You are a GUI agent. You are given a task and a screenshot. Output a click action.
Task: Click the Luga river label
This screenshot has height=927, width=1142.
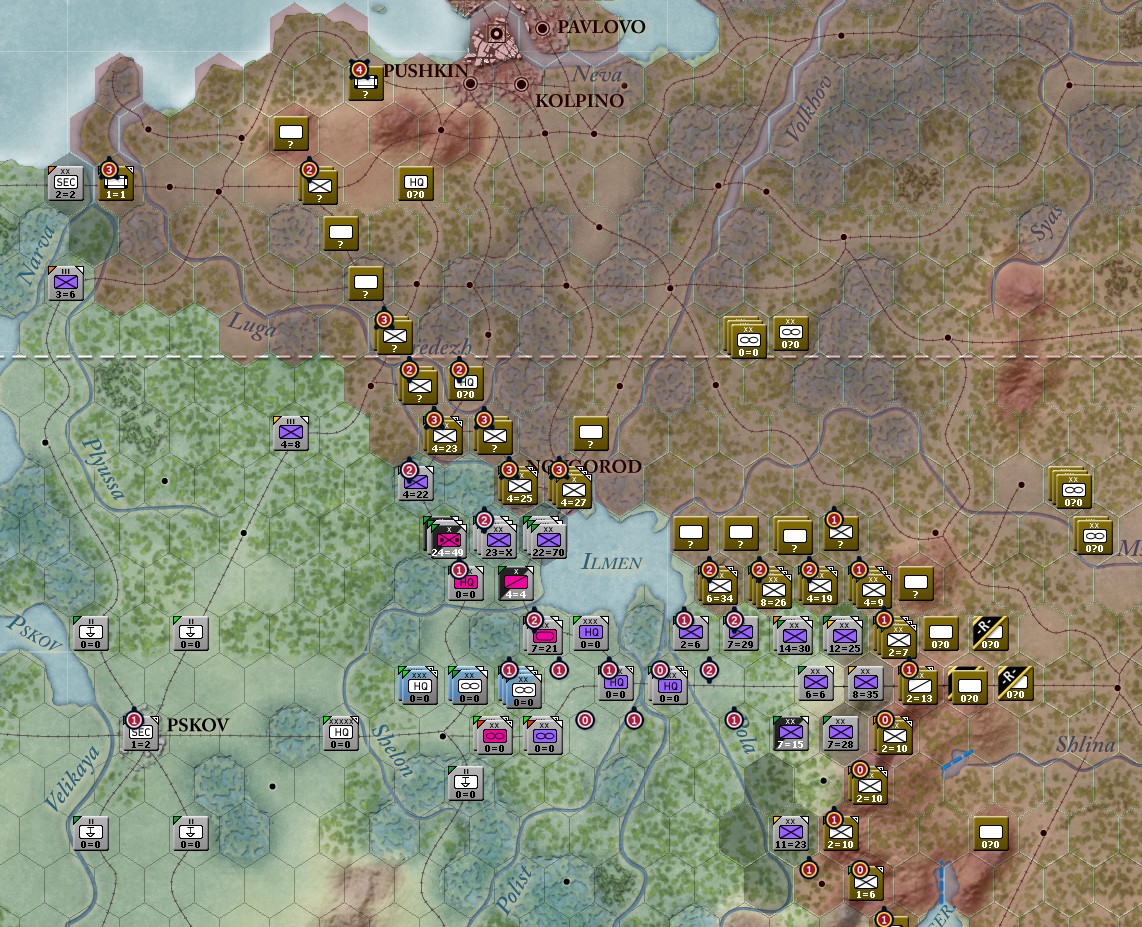pos(252,325)
